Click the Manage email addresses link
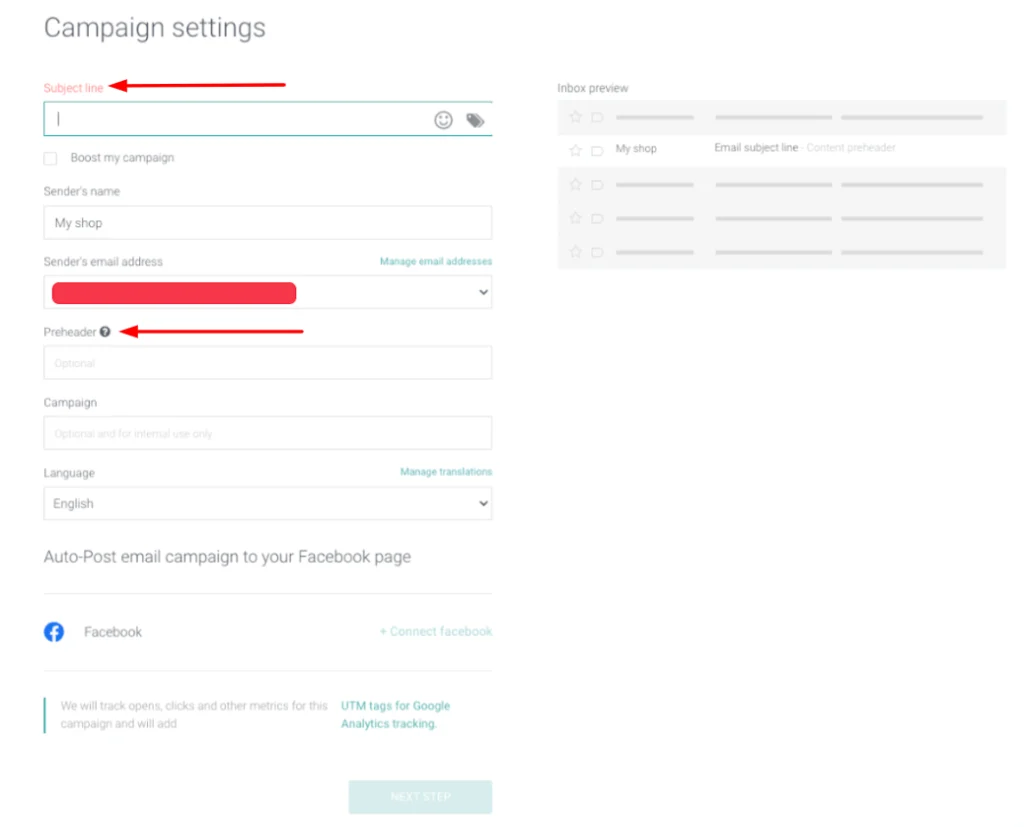Image resolution: width=1024 pixels, height=827 pixels. click(x=435, y=262)
